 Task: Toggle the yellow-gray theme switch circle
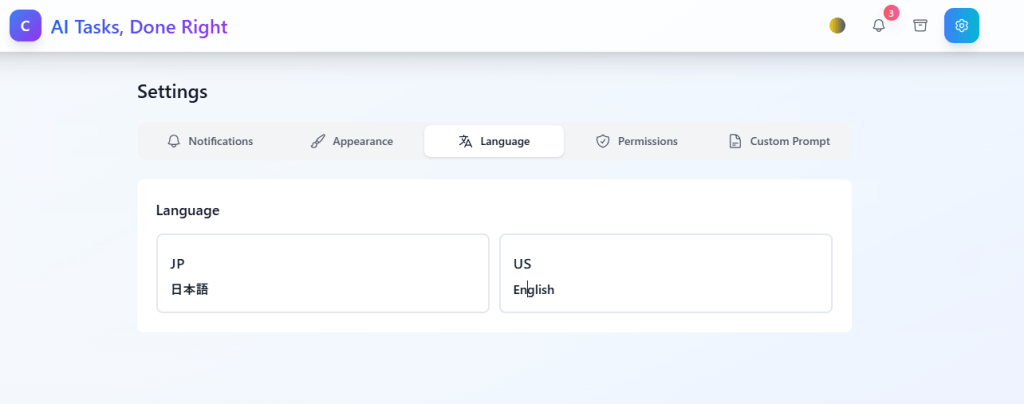coord(837,25)
